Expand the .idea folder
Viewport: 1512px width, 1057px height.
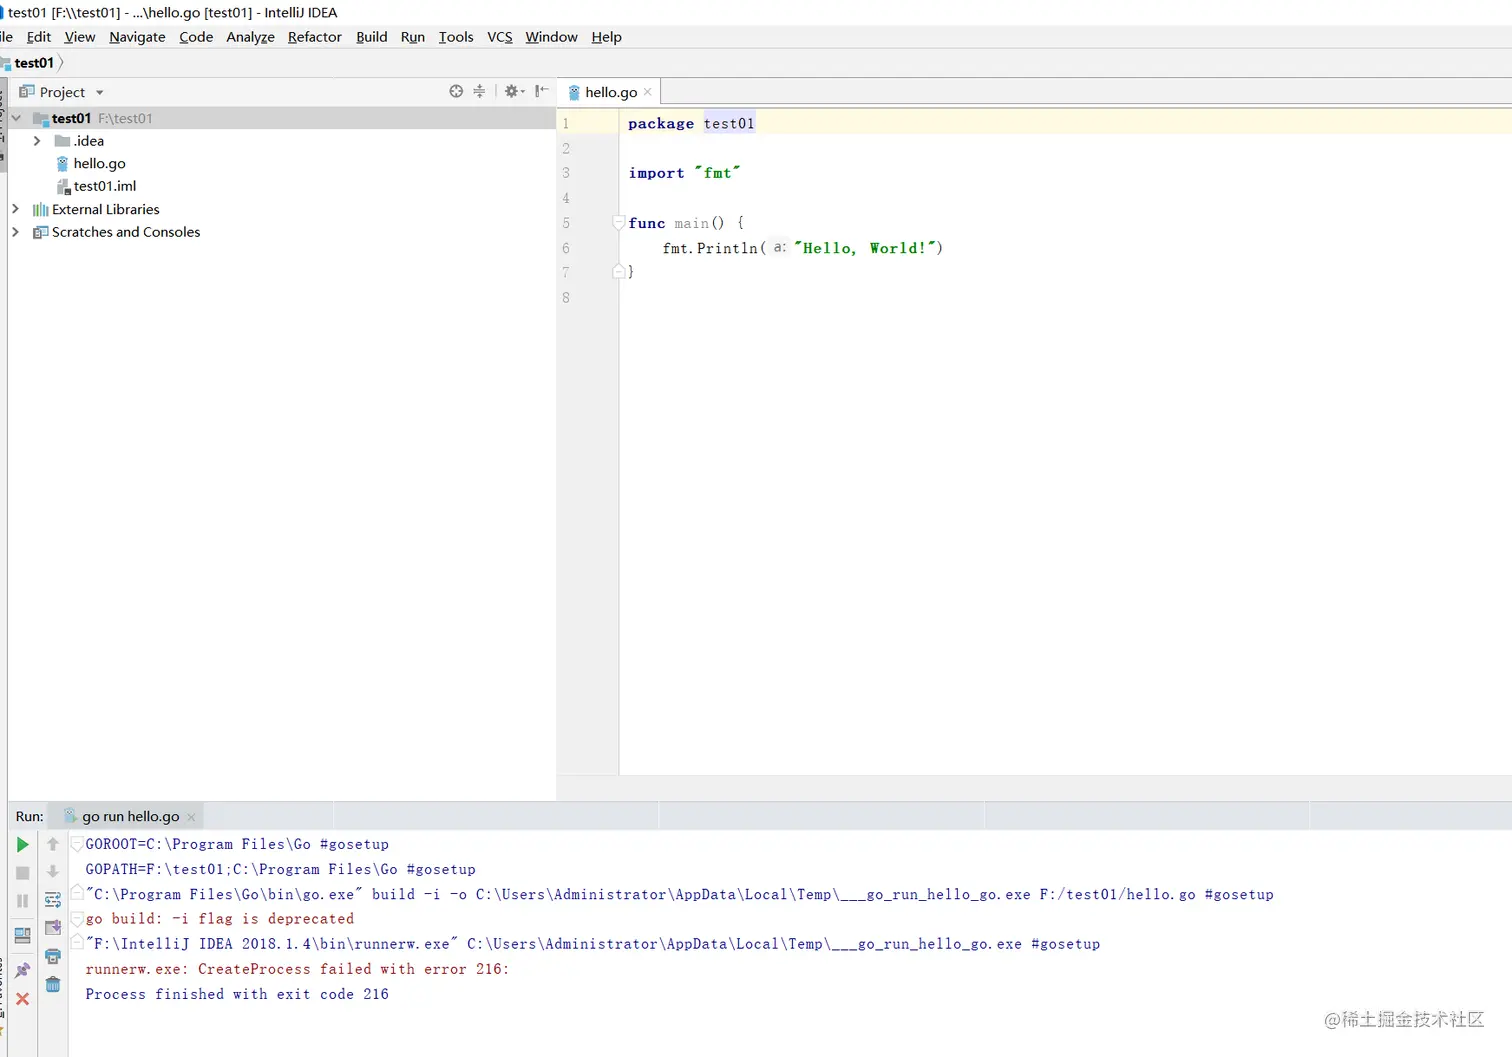(x=37, y=141)
